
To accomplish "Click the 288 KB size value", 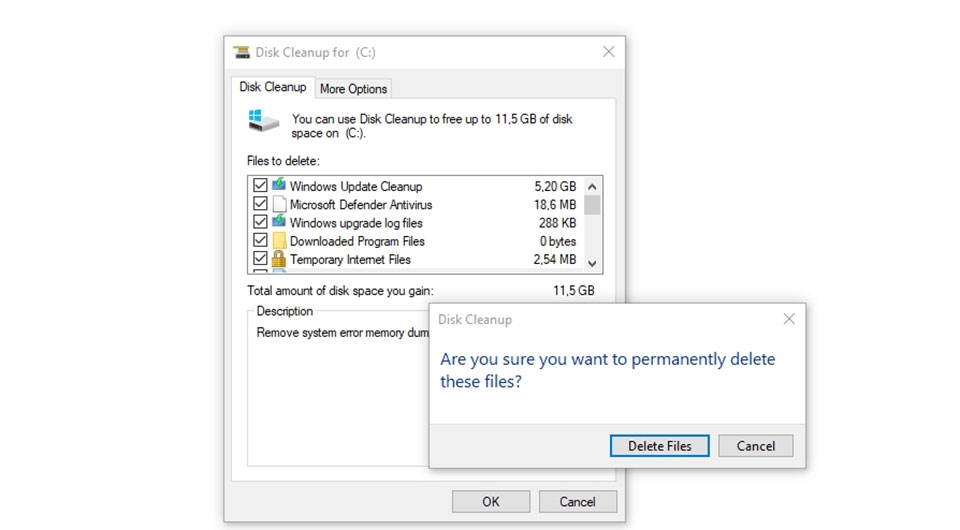I will tap(557, 223).
